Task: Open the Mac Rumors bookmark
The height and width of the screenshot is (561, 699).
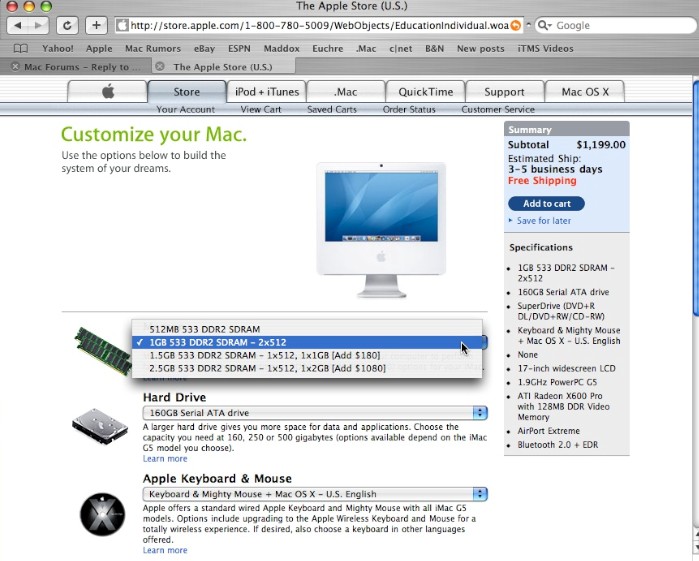Action: click(153, 48)
